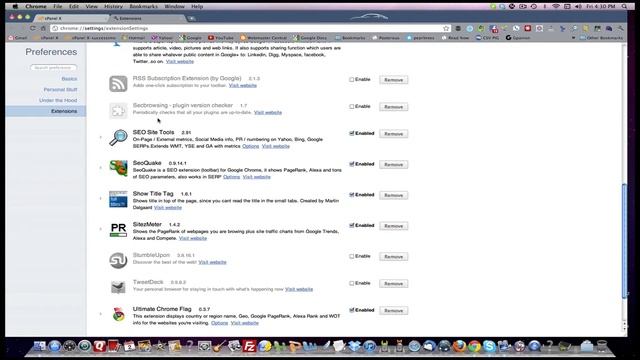Screen dimensions: 640x360
Task: Open the Chrome wrench menu icon
Action: 620,28
